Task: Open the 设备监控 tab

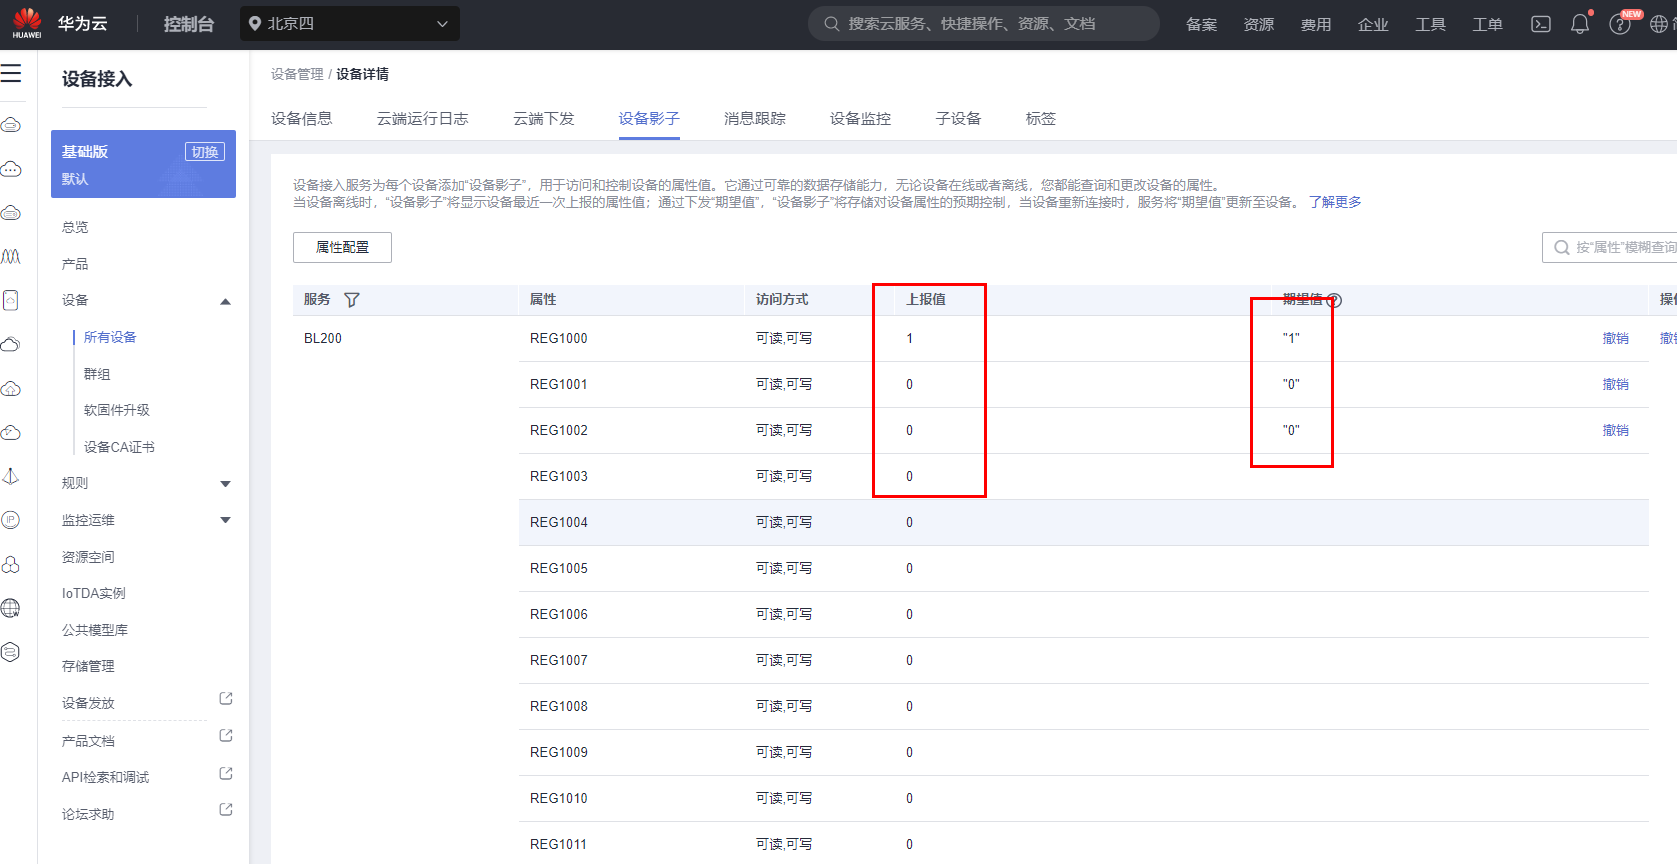Action: (x=860, y=119)
